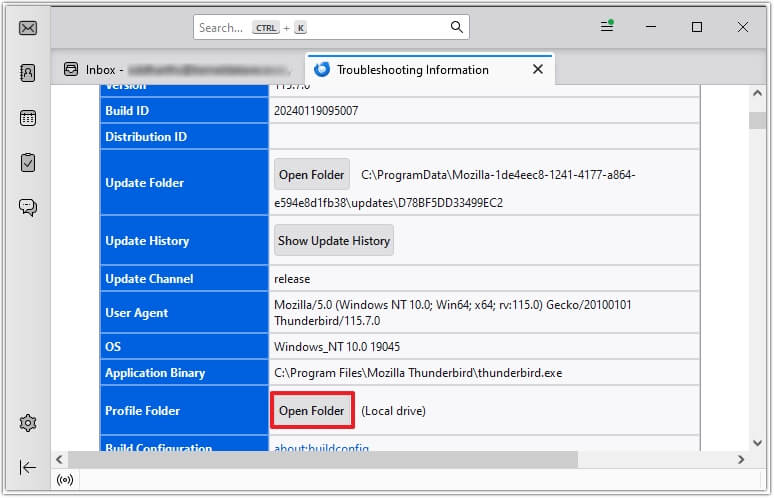Open Folder for the Update Folder row
The height and width of the screenshot is (498, 774).
coord(312,175)
